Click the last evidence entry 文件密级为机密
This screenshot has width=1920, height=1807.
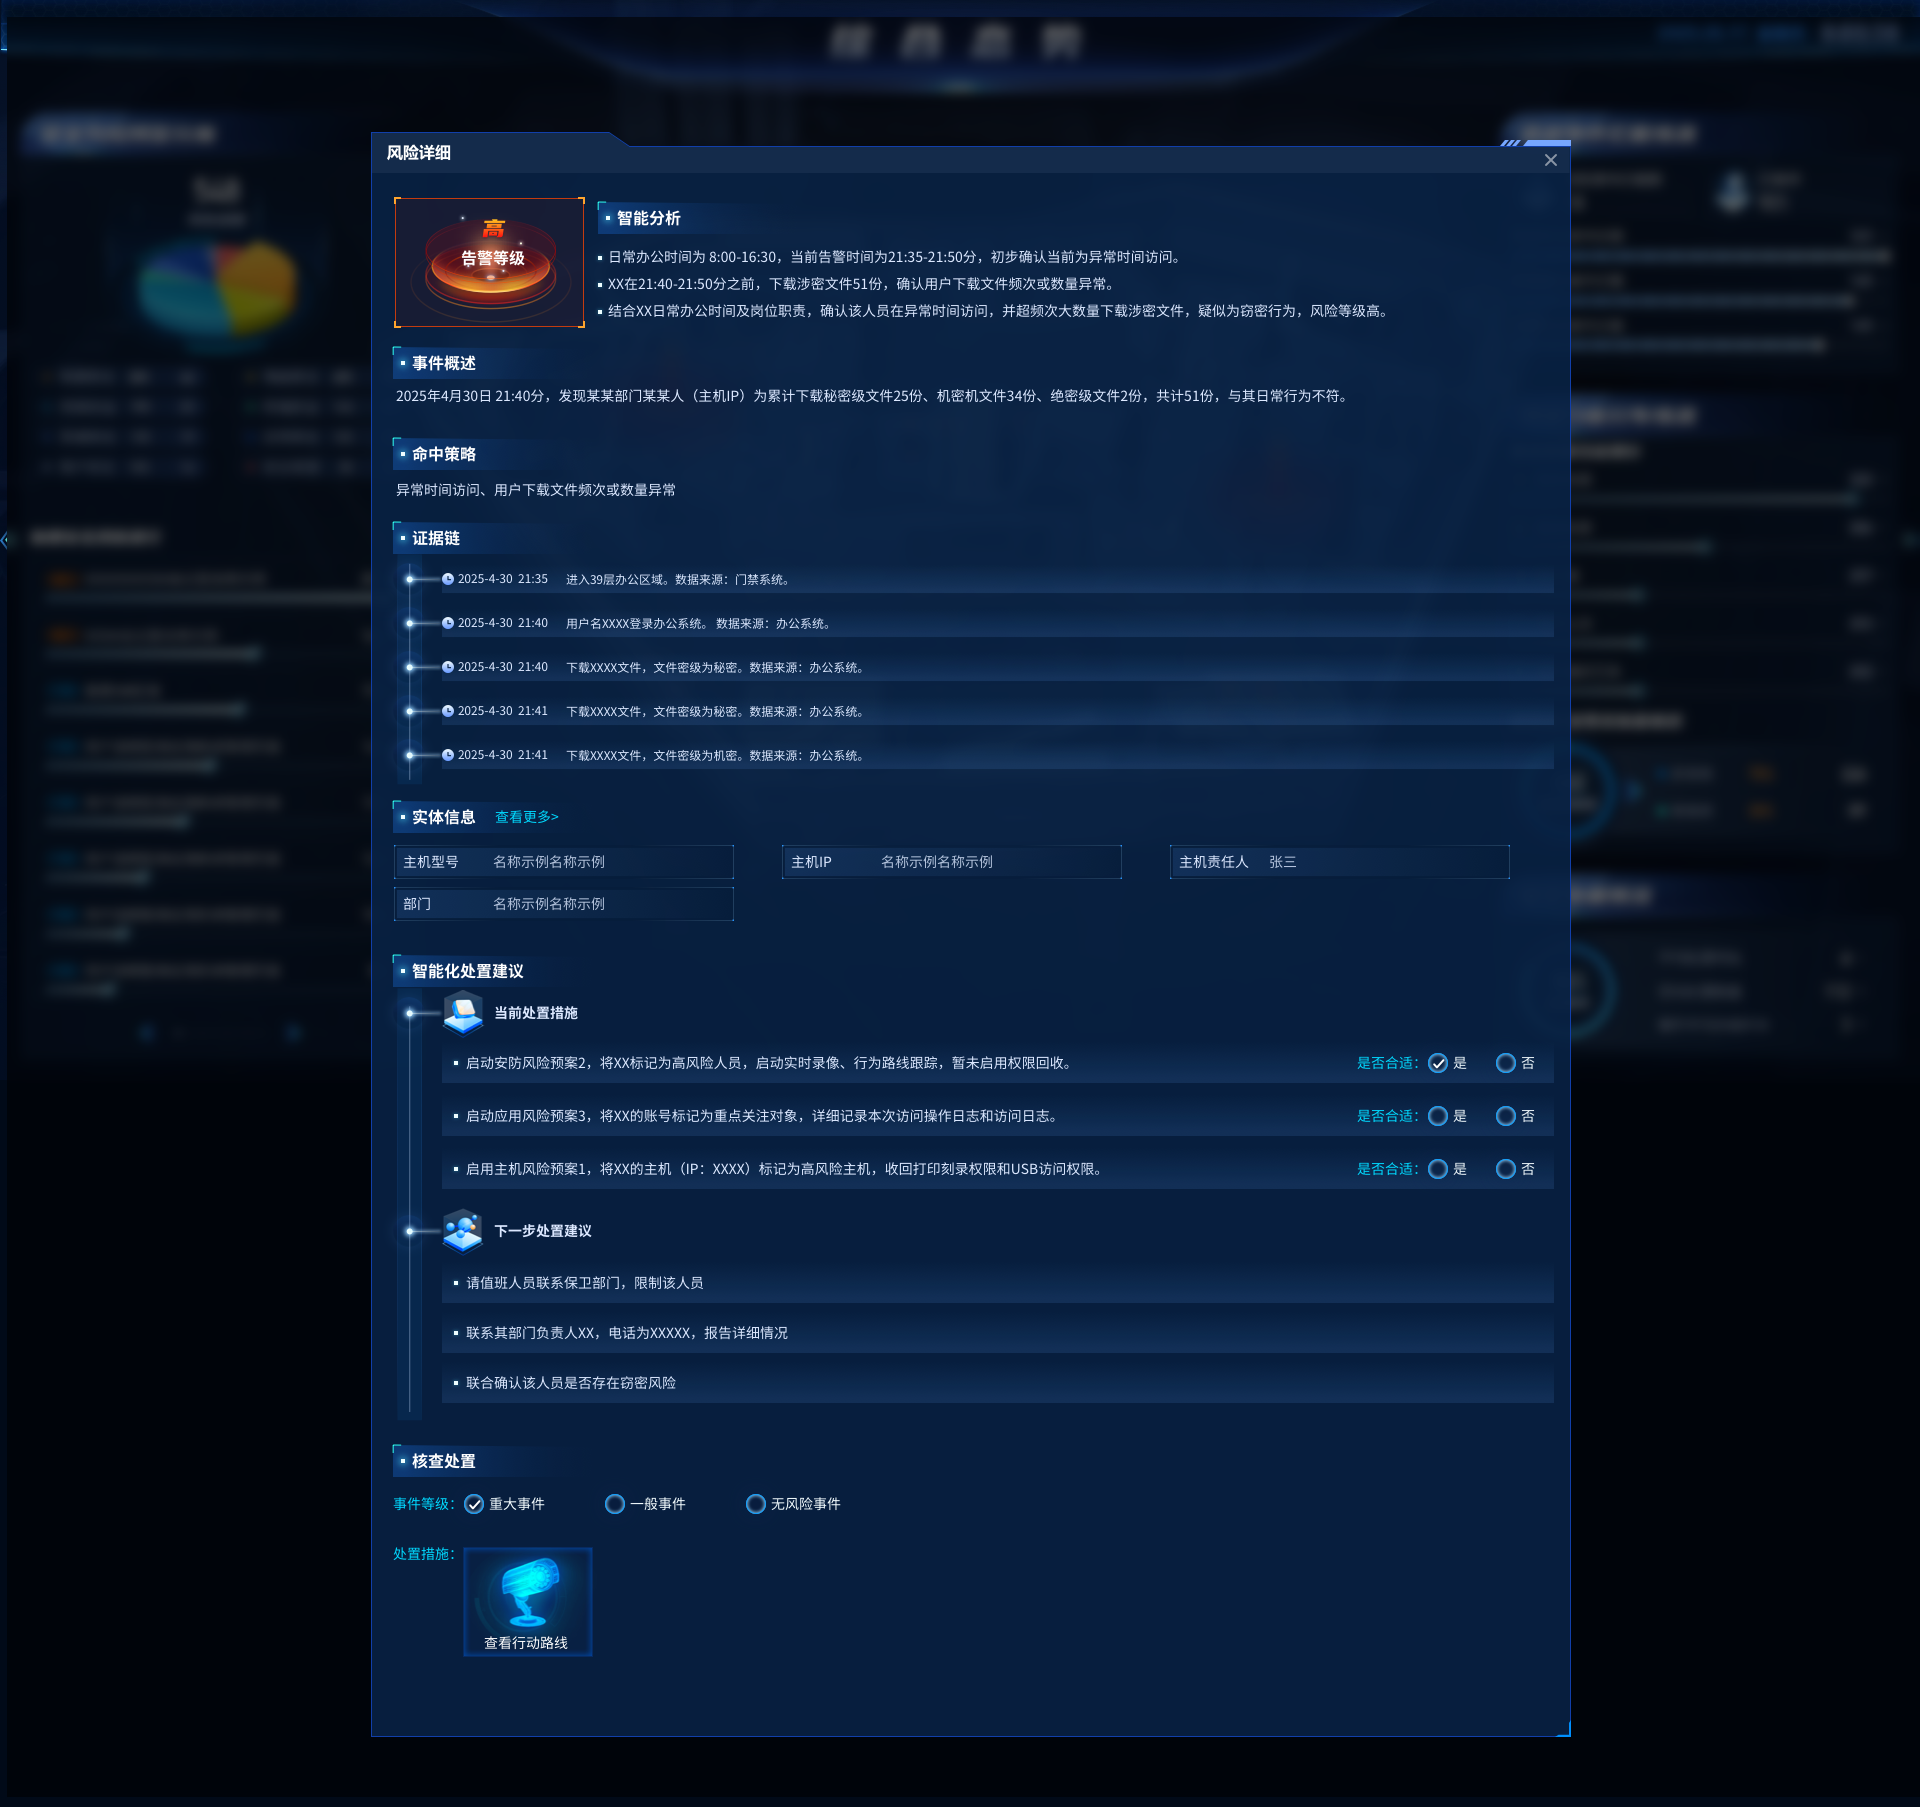[x=714, y=755]
